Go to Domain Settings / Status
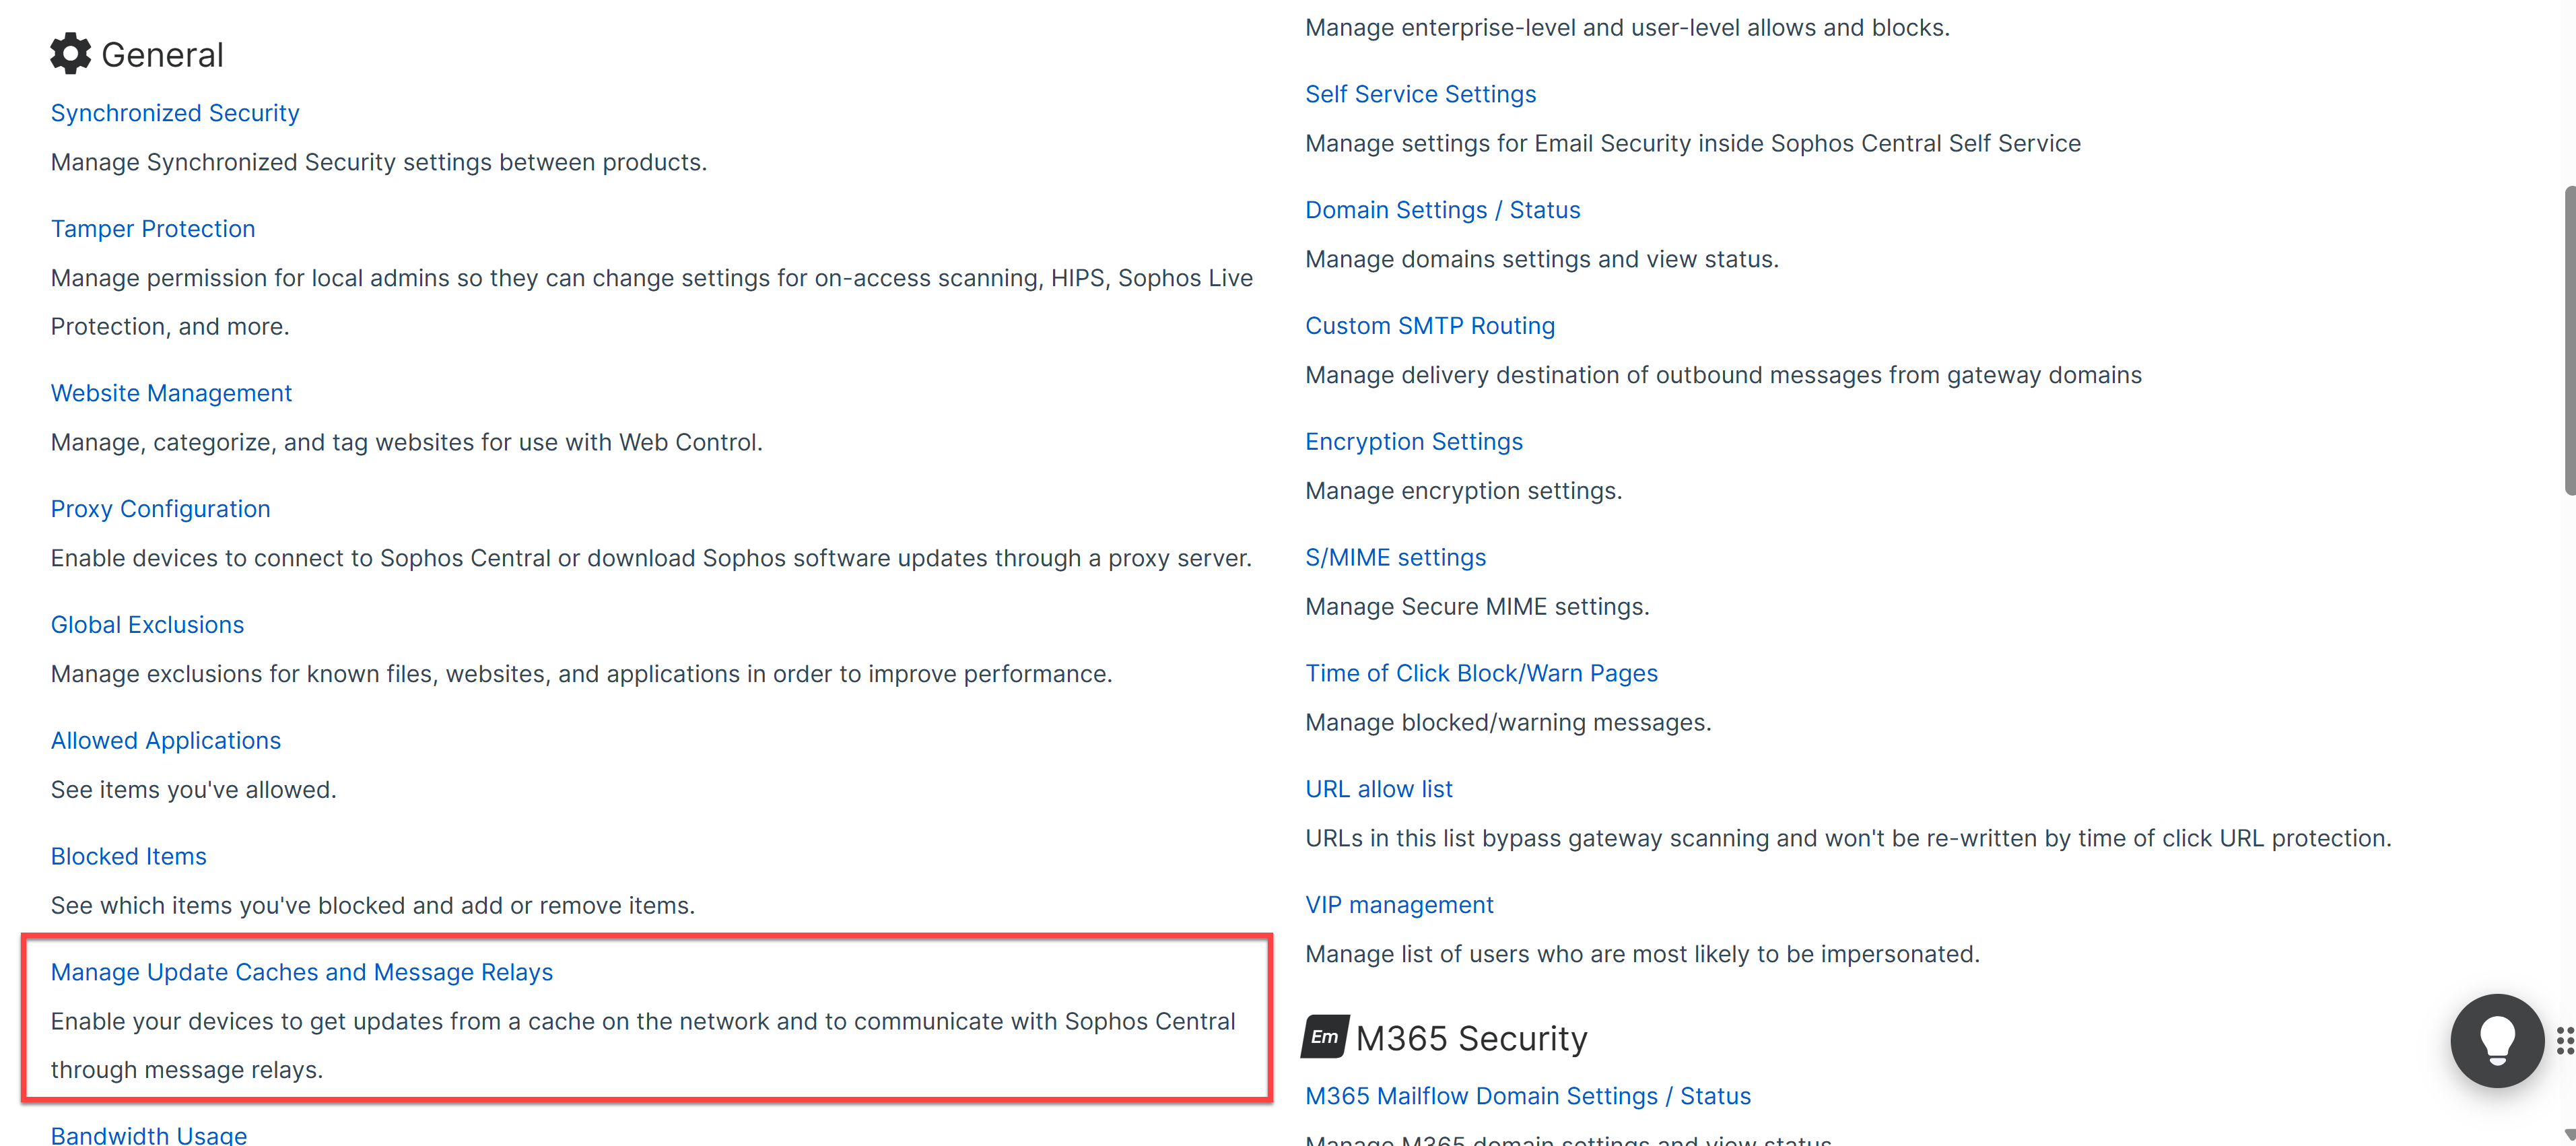The image size is (2576, 1146). [1442, 210]
